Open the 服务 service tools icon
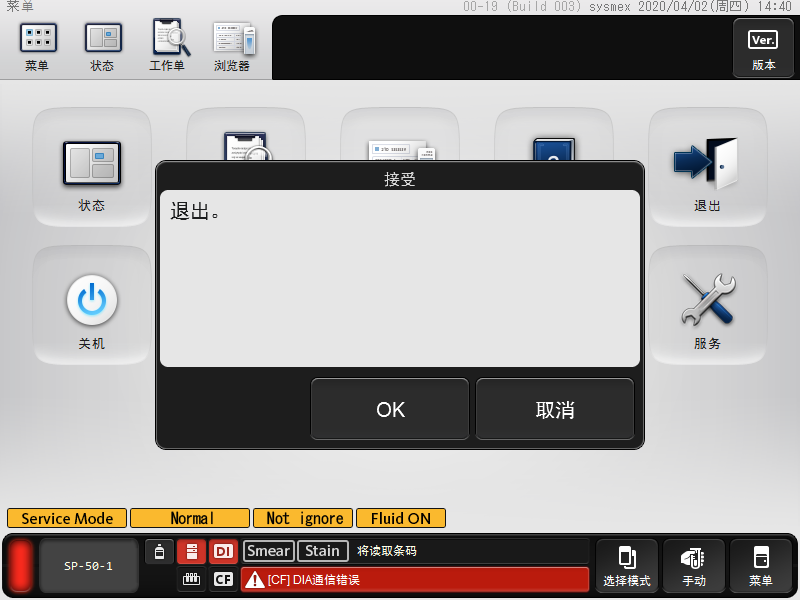The image size is (800, 600). click(707, 306)
